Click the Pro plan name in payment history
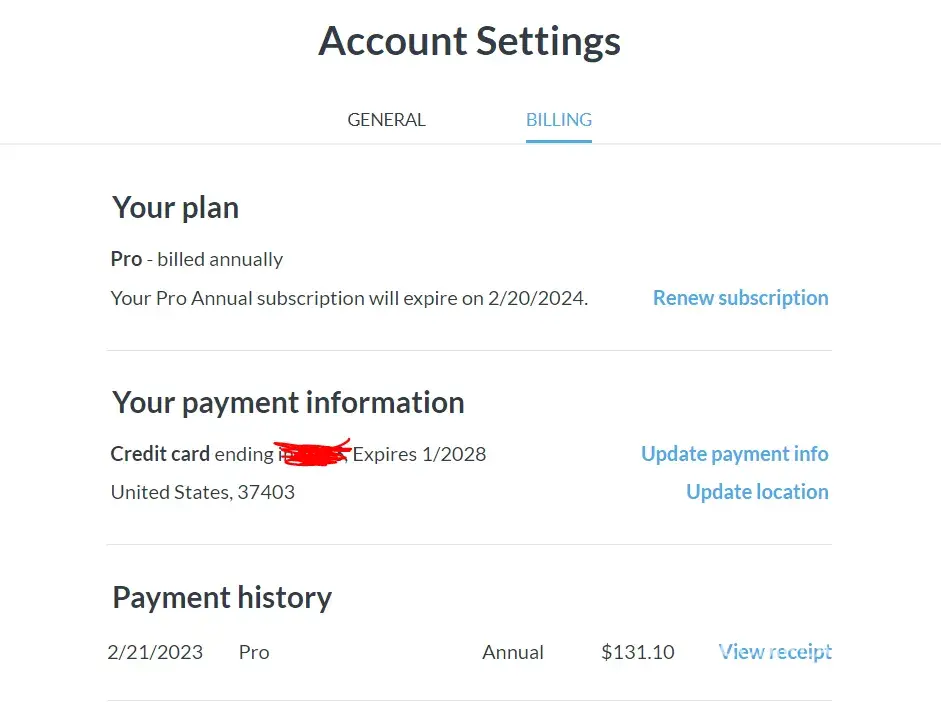 click(x=254, y=652)
